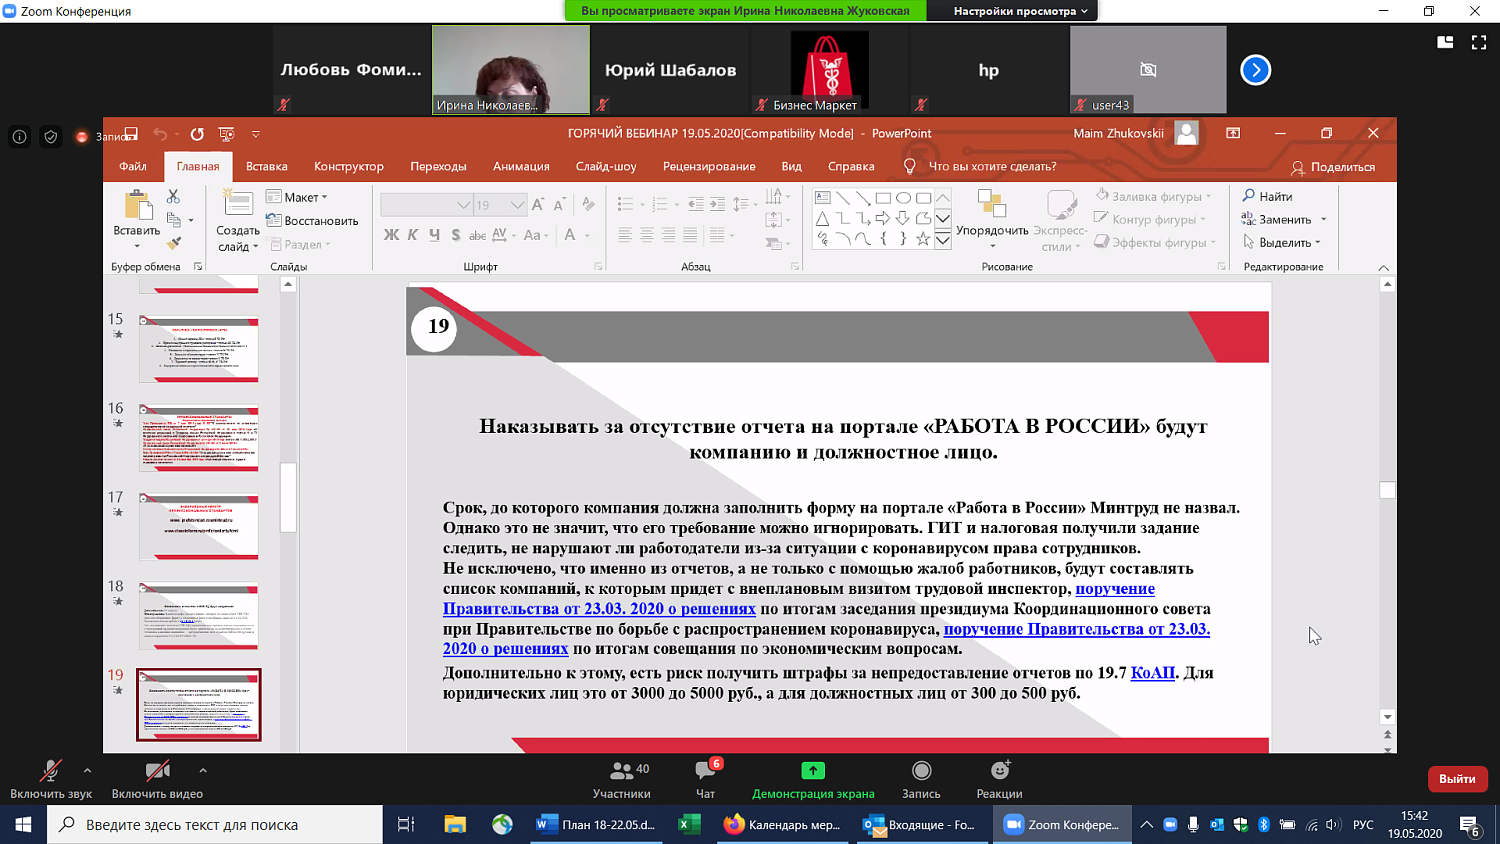Click the Zoom meeting info icon
The height and width of the screenshot is (844, 1500).
[19, 137]
